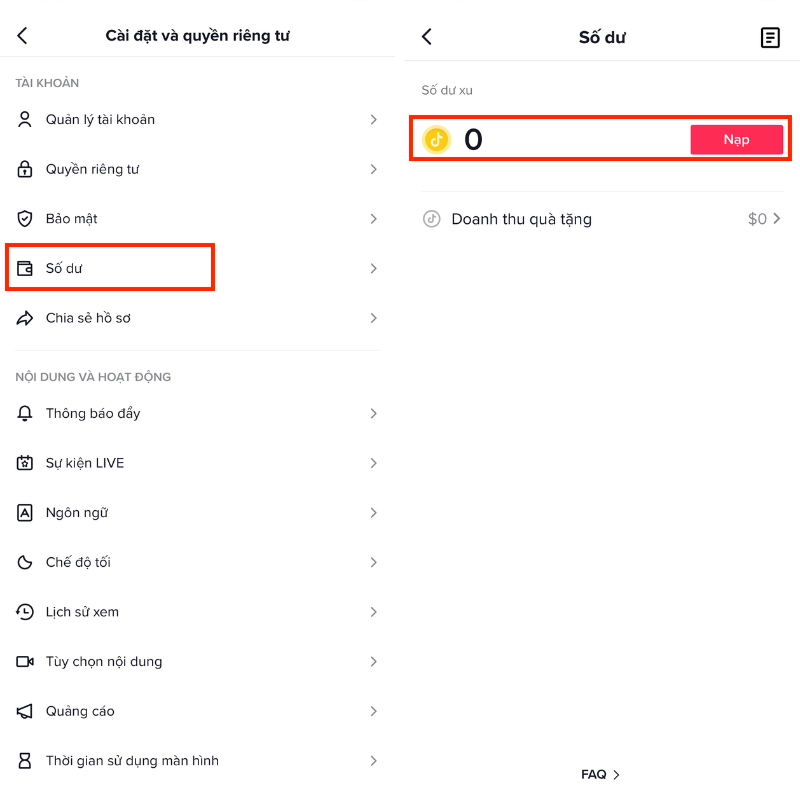800x800 pixels.
Task: Go back using the left arrow on Số dư
Action: click(x=427, y=36)
